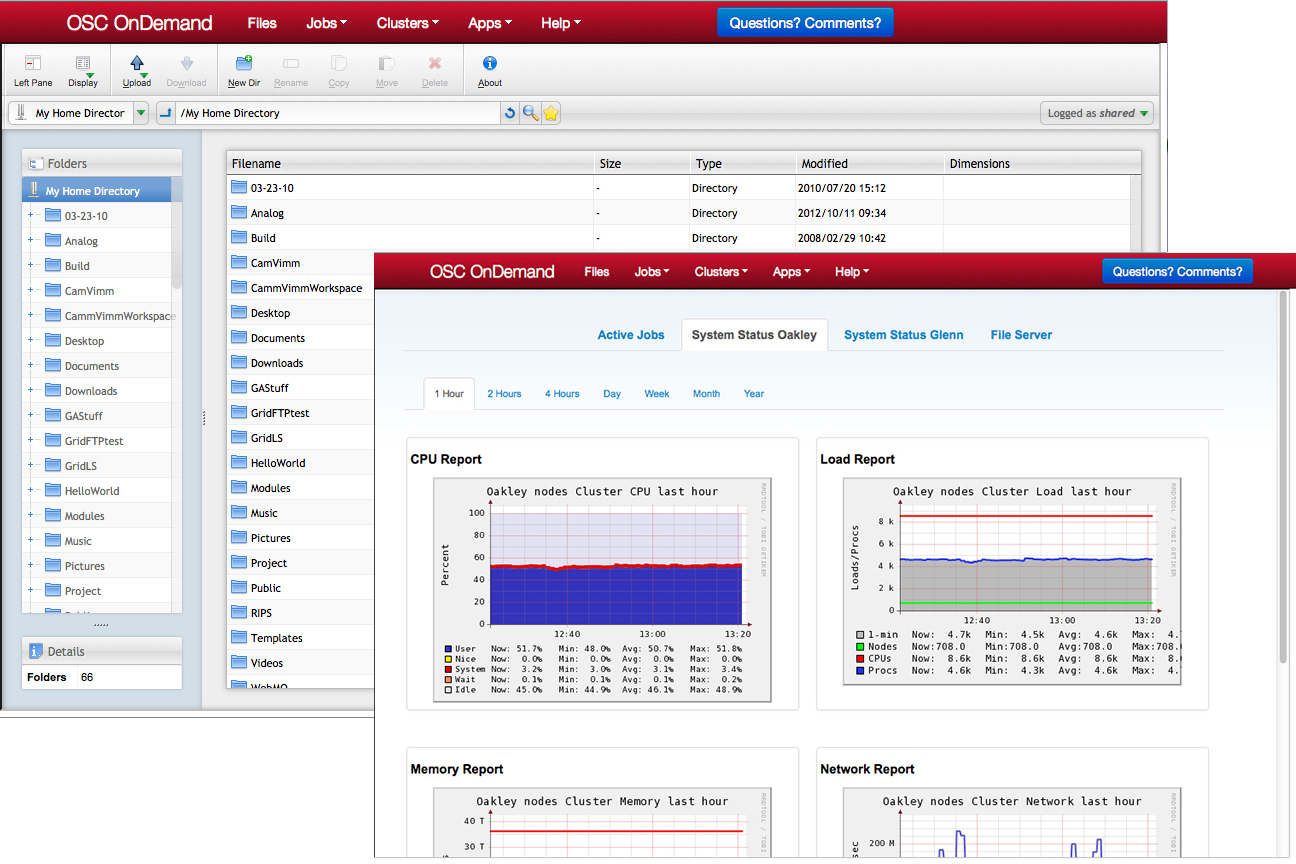Expand the Documents tree node

[30, 365]
